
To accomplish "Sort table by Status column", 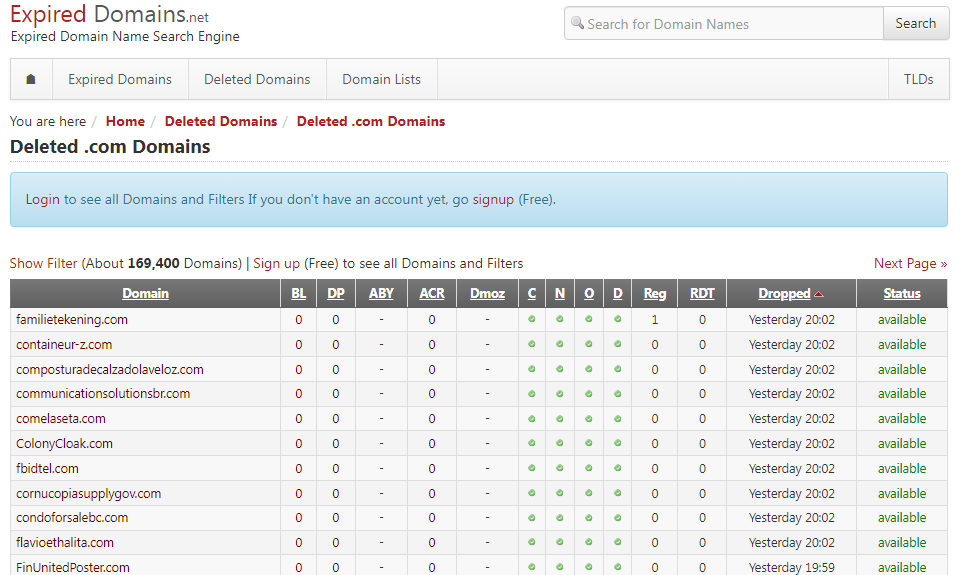I will (902, 294).
